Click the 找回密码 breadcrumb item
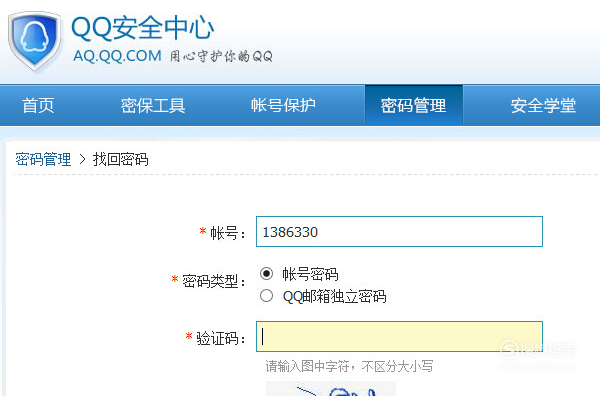The height and width of the screenshot is (396, 600). tap(121, 159)
